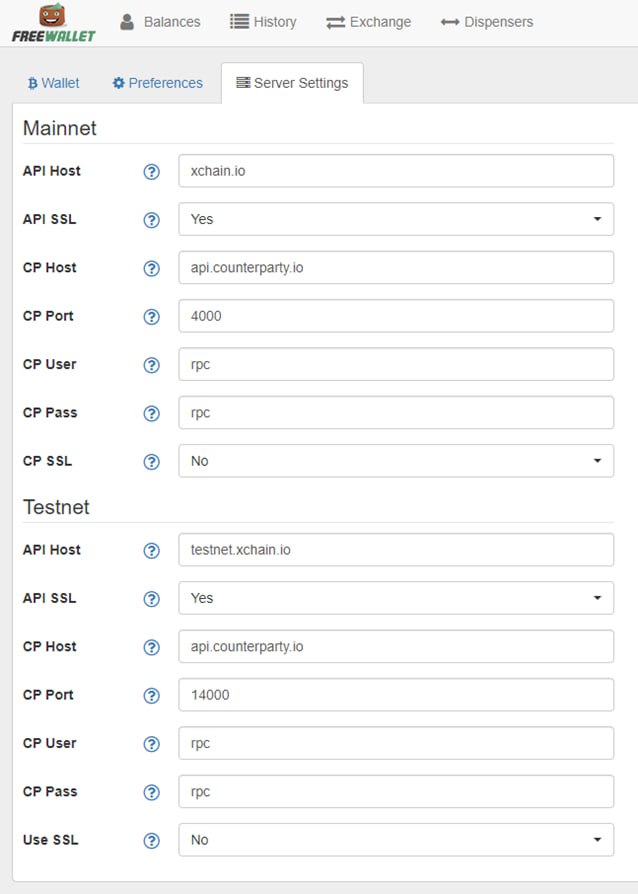The width and height of the screenshot is (638, 894).
Task: Open the Testnet API SSL dropdown
Action: [x=396, y=598]
